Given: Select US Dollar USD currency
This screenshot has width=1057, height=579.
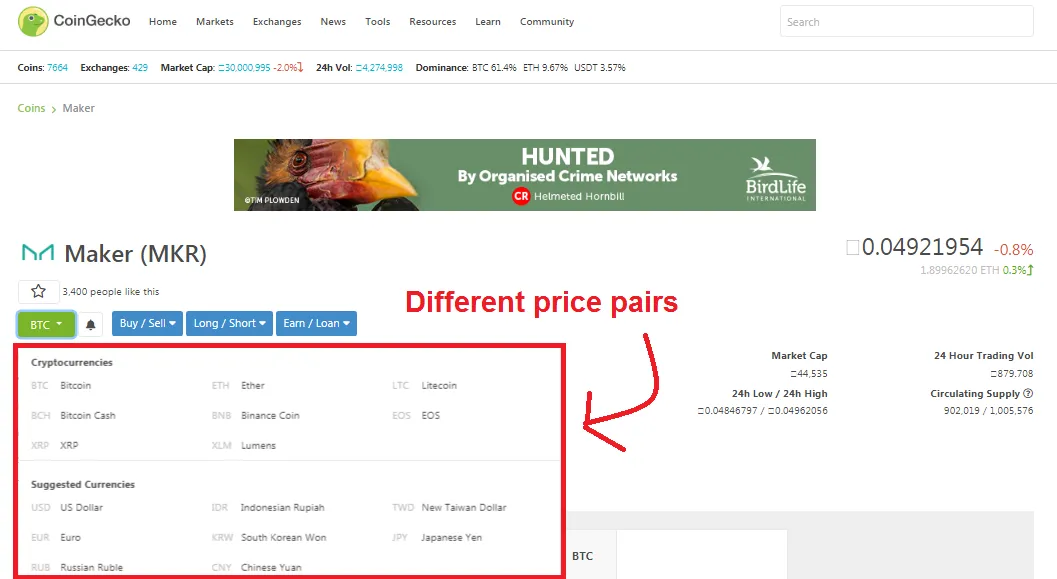Looking at the screenshot, I should (x=67, y=508).
